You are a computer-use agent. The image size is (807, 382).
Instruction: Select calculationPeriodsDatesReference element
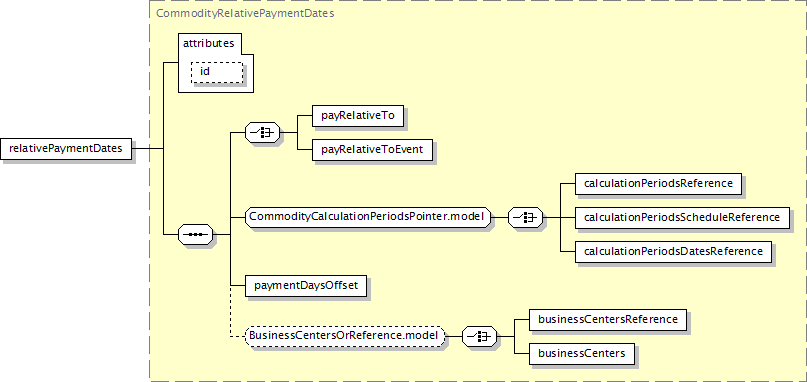pos(673,252)
